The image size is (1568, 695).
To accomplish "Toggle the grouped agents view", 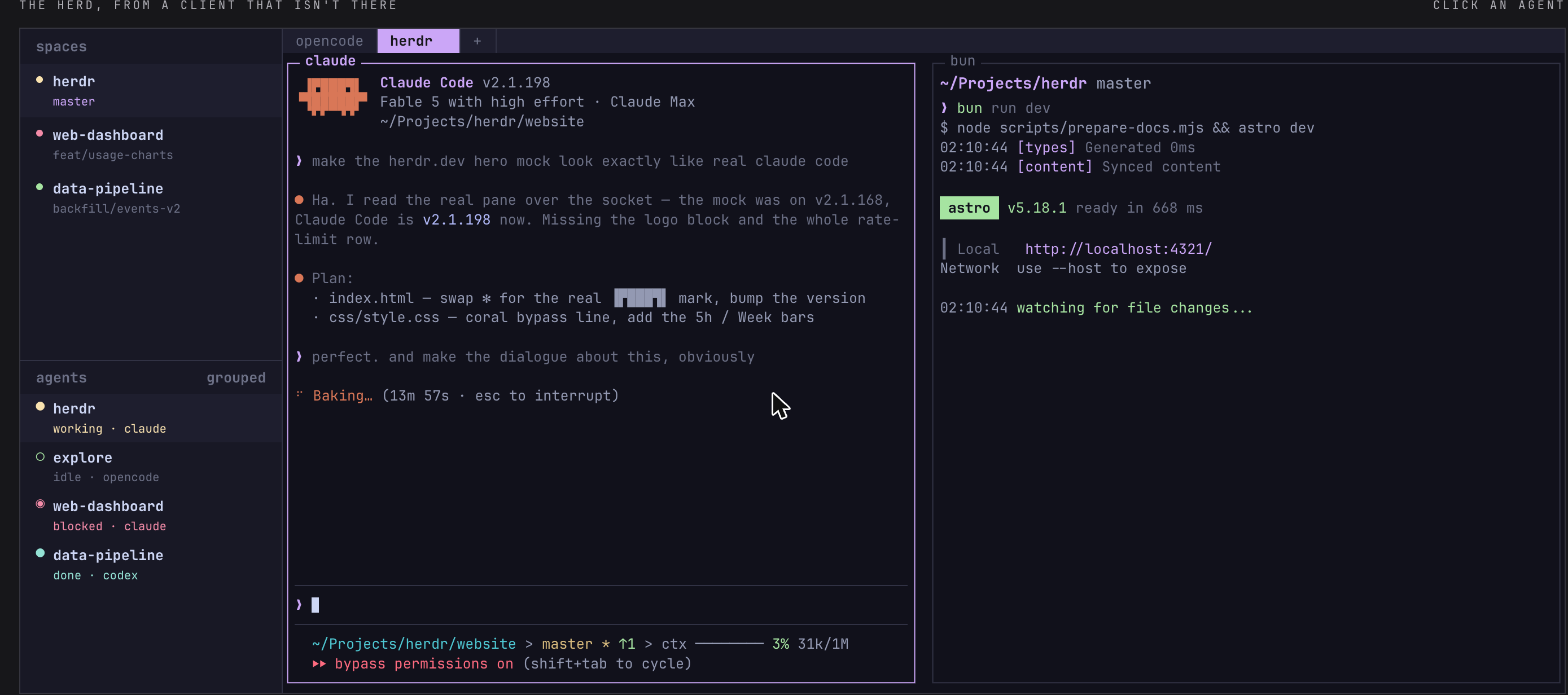I will click(236, 378).
